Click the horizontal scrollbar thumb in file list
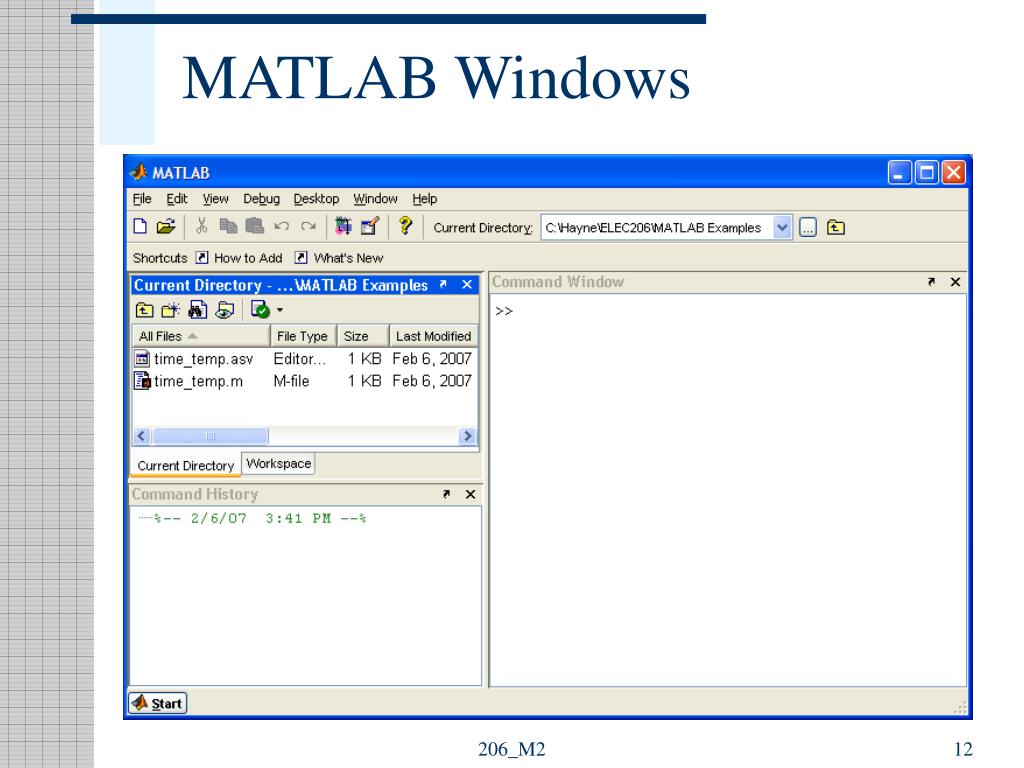This screenshot has height=768, width=1024. [x=210, y=436]
